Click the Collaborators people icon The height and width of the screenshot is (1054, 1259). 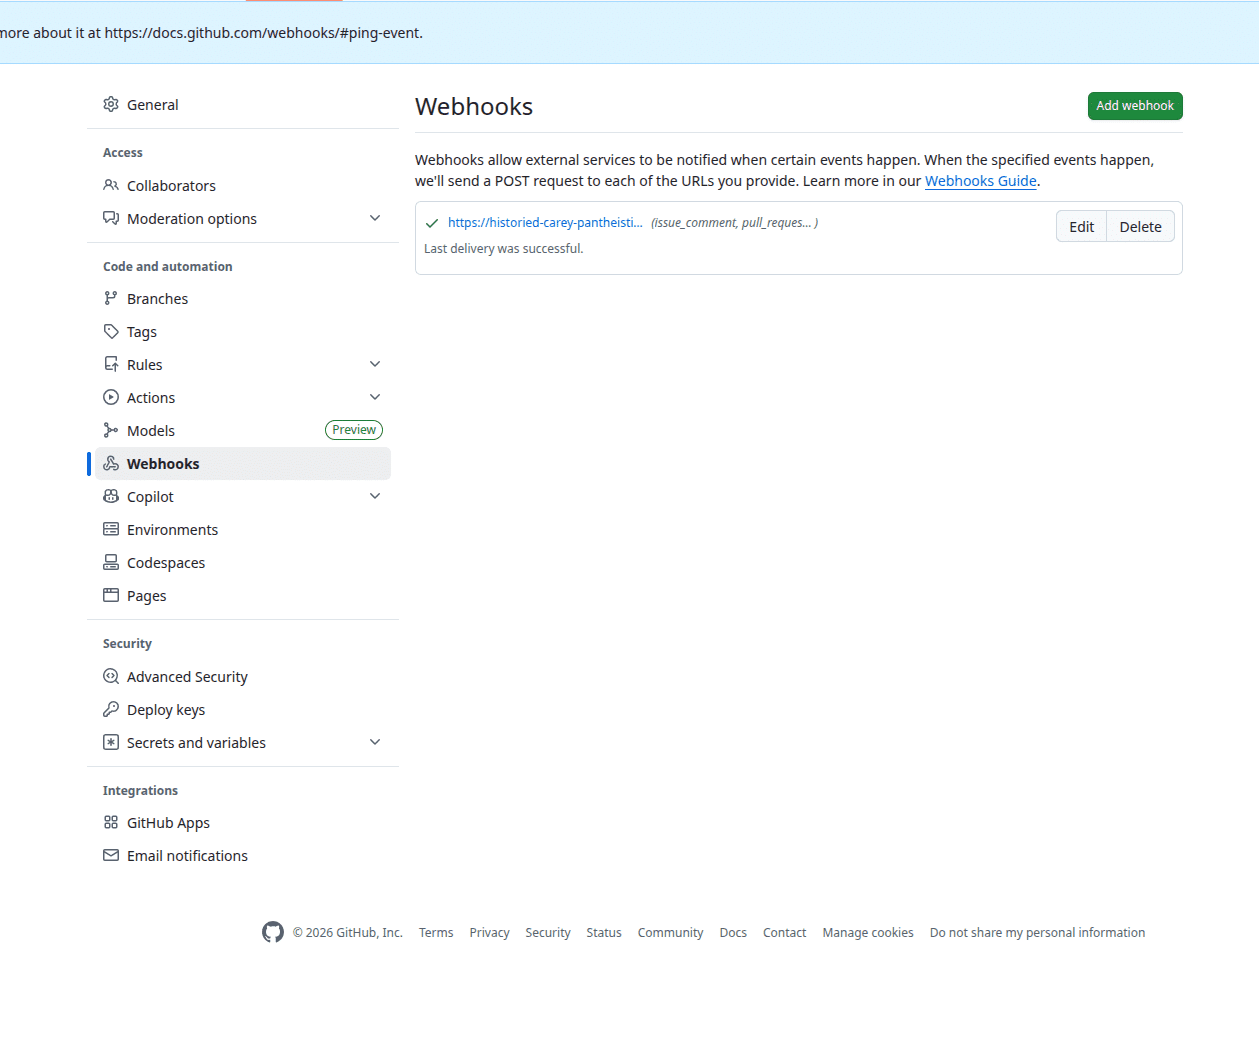coord(111,185)
